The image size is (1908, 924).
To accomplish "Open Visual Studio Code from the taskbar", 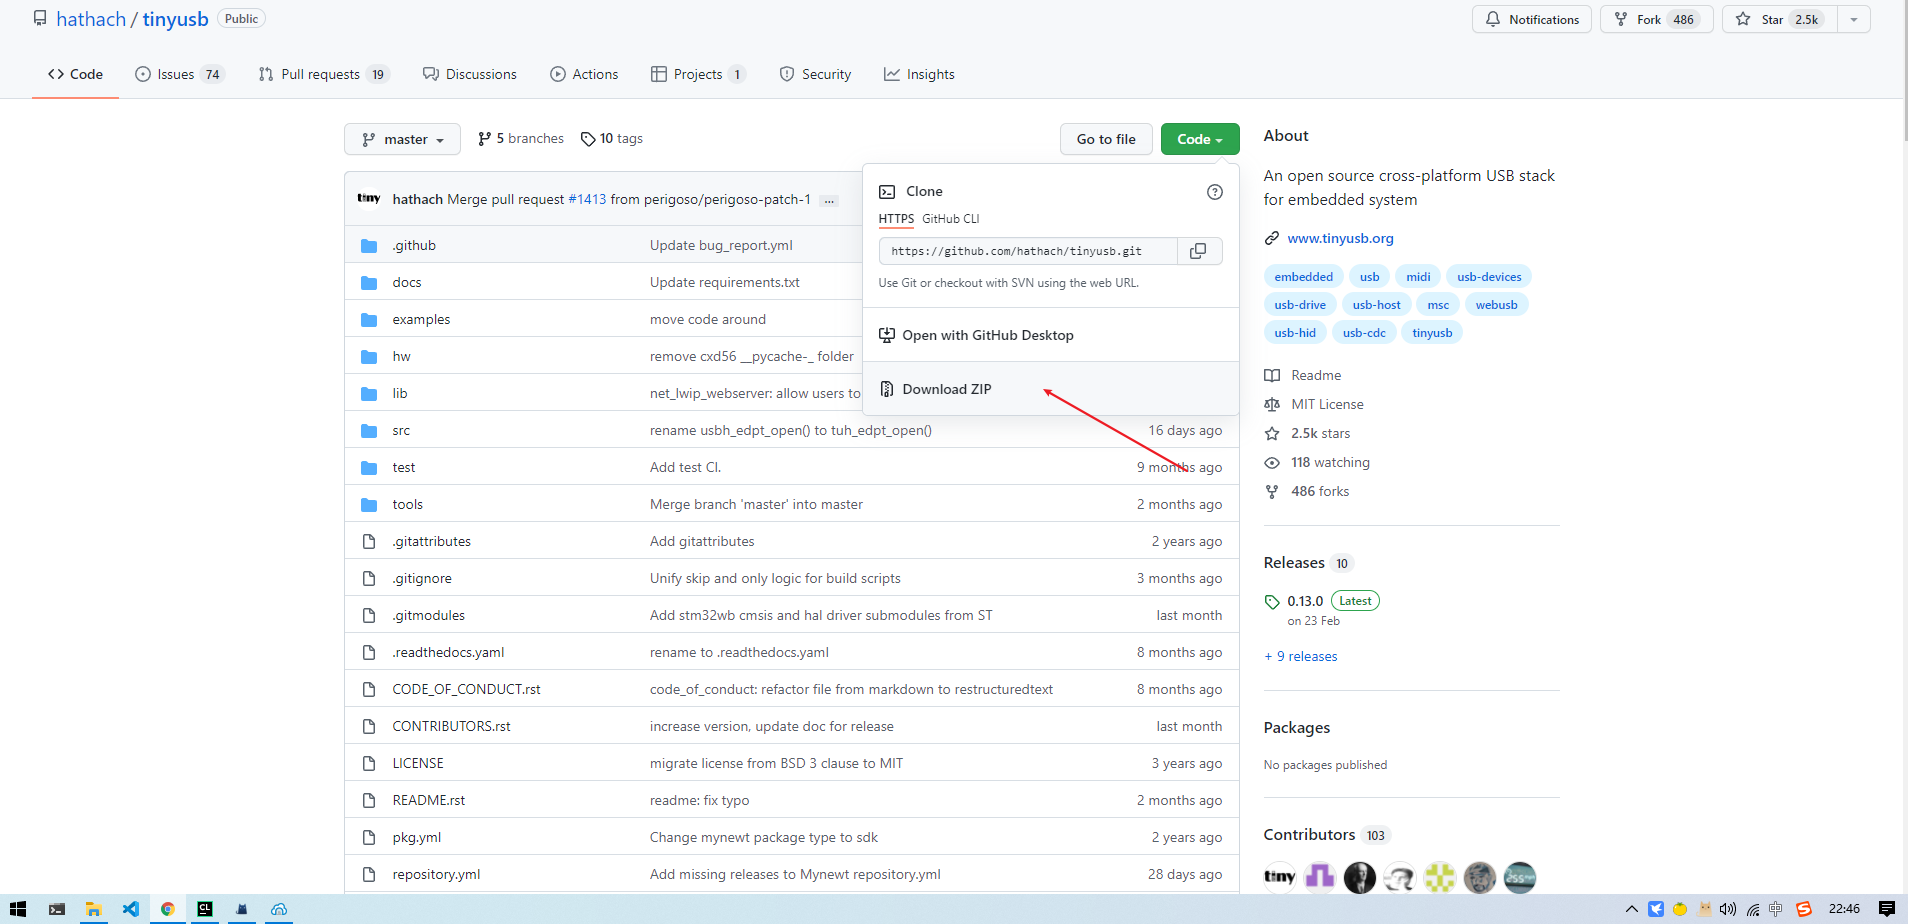I will tap(130, 909).
